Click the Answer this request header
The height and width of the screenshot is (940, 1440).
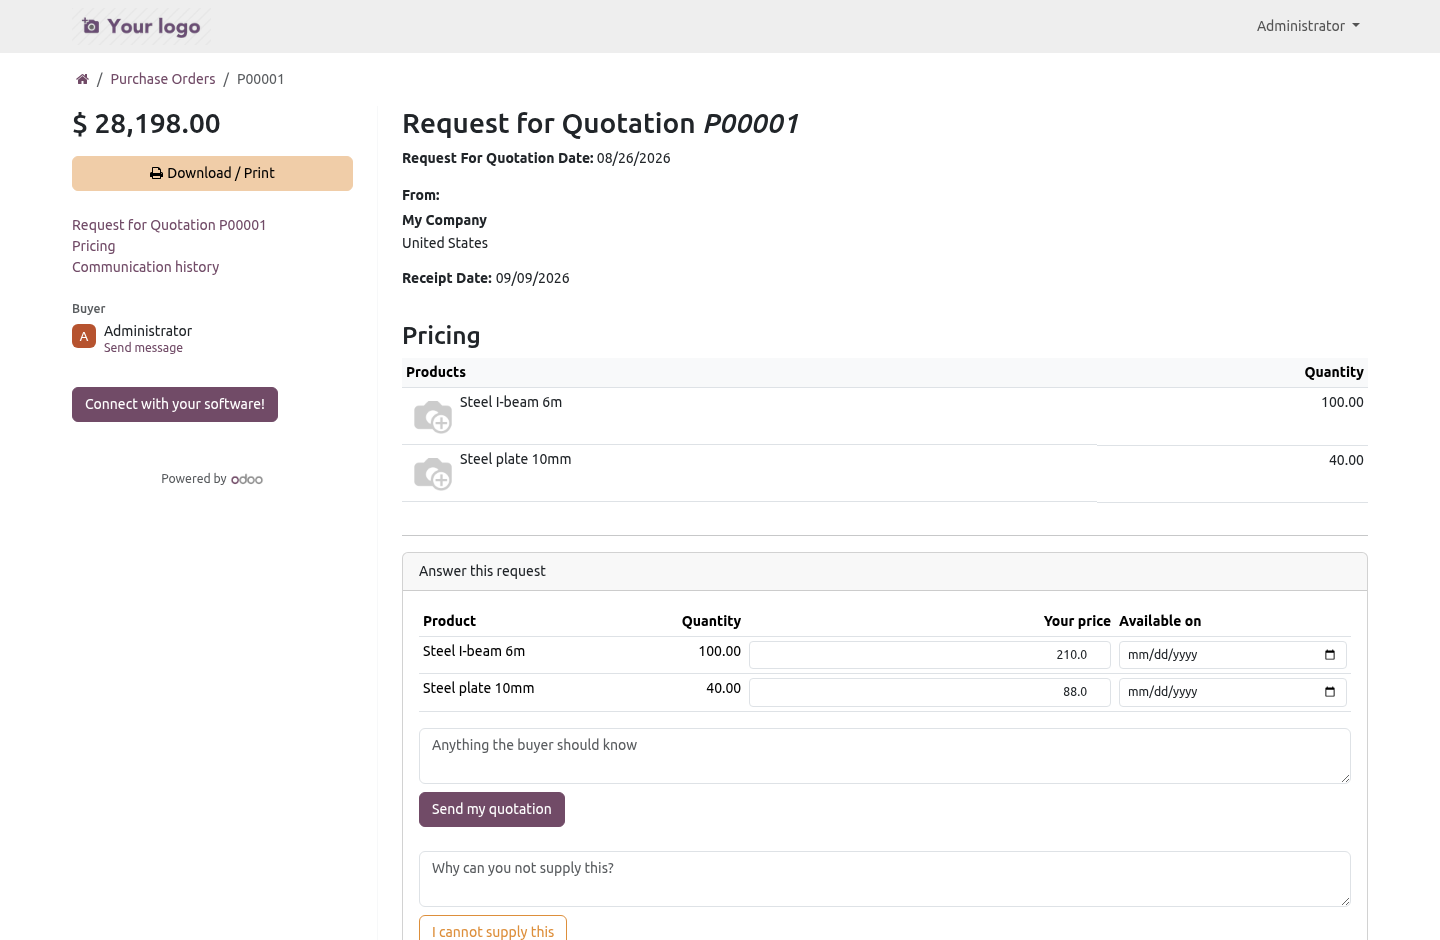click(885, 571)
